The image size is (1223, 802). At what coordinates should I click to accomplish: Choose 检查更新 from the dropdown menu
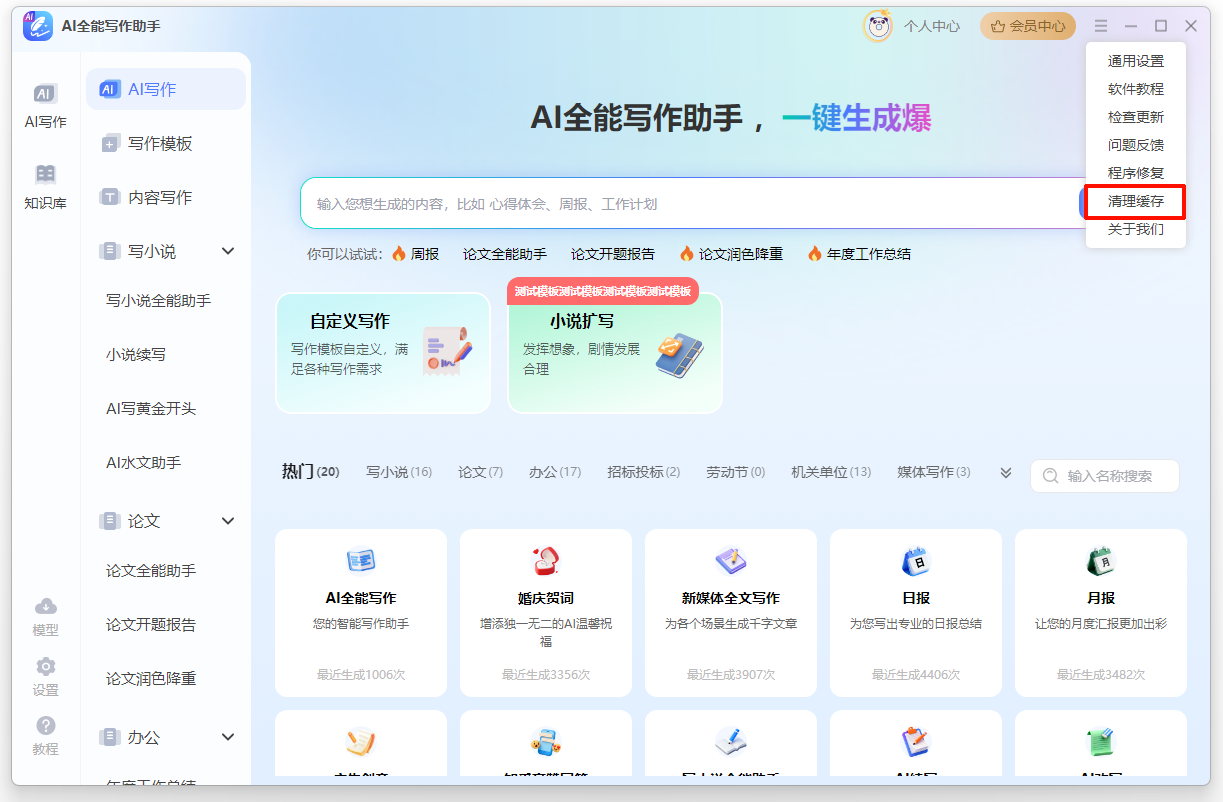coord(1135,116)
